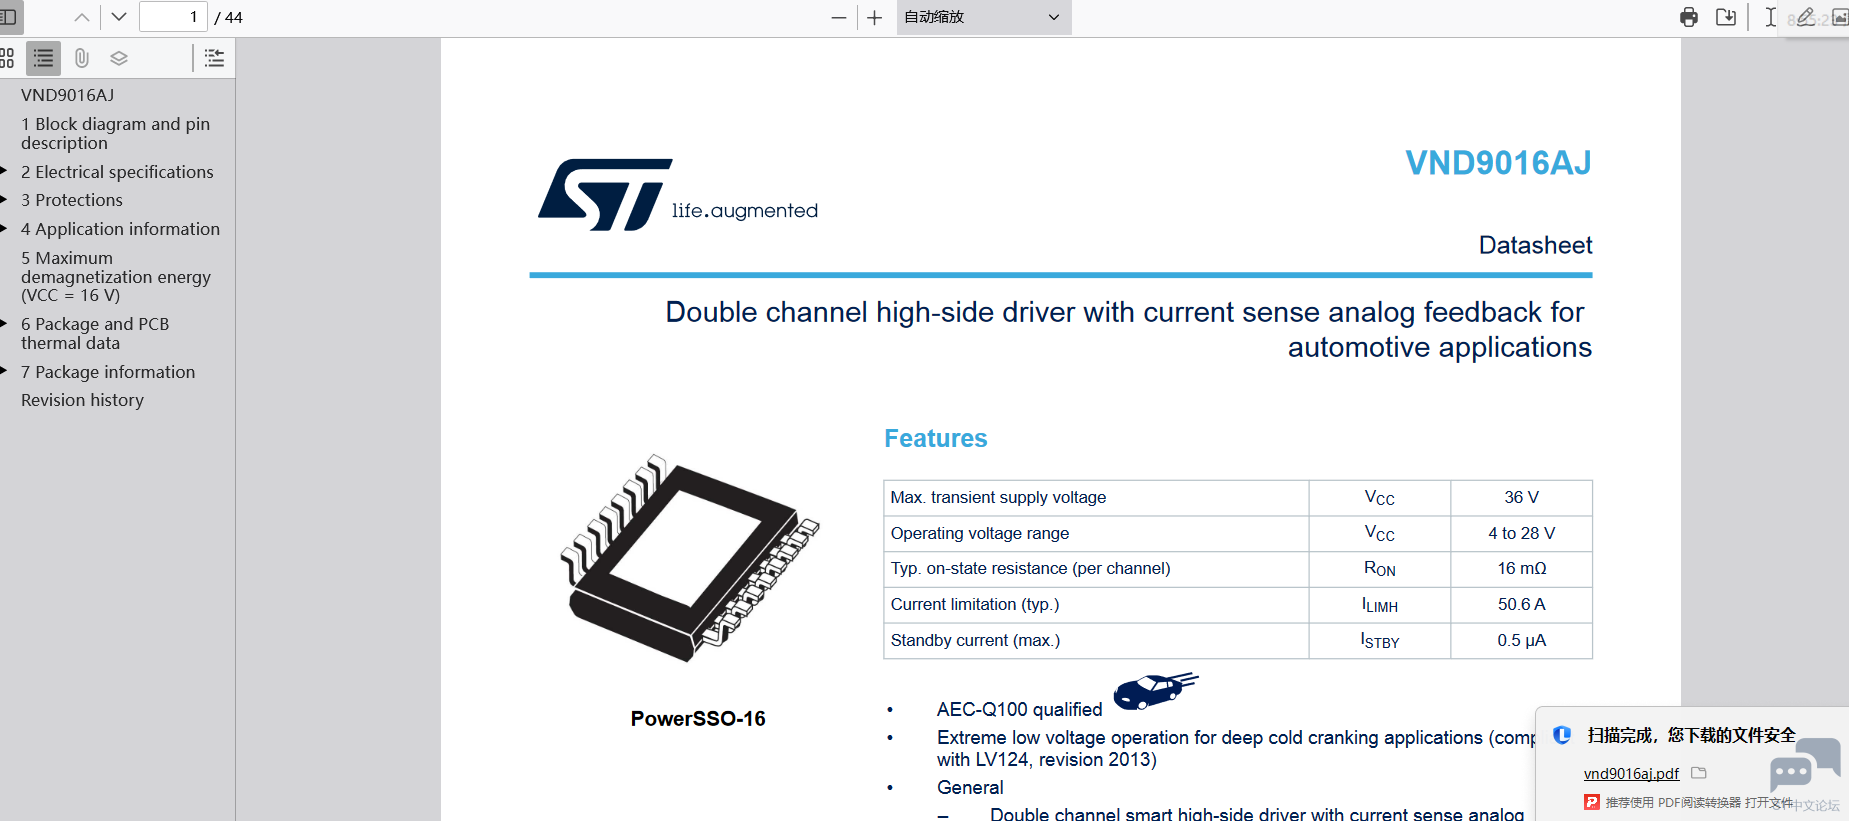Click the 推荐使用 PDF阅读转换器 打开文件 link
This screenshot has width=1849, height=821.
point(1699,802)
